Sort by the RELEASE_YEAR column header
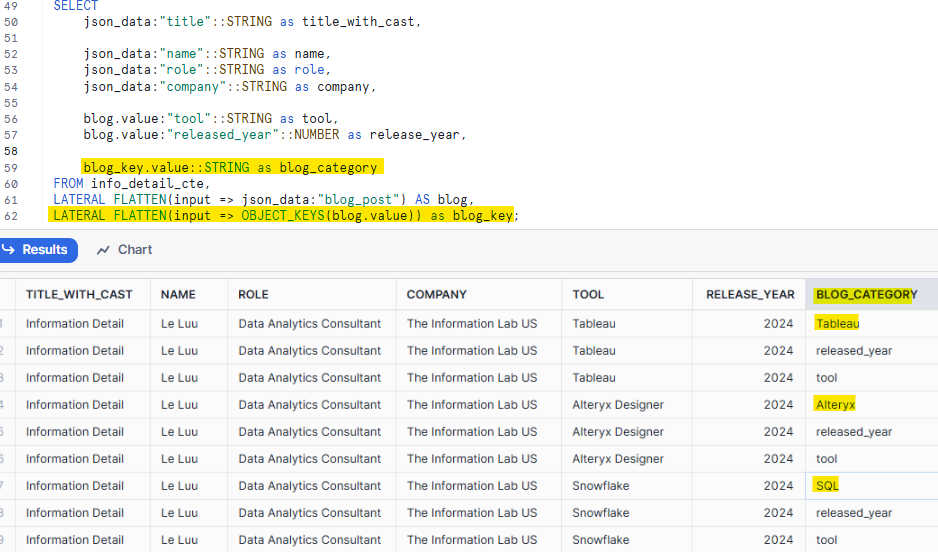 coord(750,294)
